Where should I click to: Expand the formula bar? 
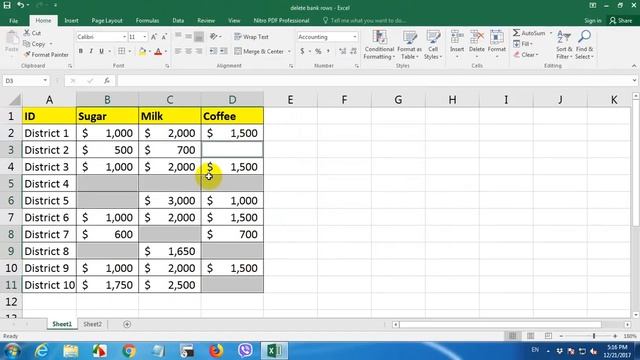click(634, 80)
